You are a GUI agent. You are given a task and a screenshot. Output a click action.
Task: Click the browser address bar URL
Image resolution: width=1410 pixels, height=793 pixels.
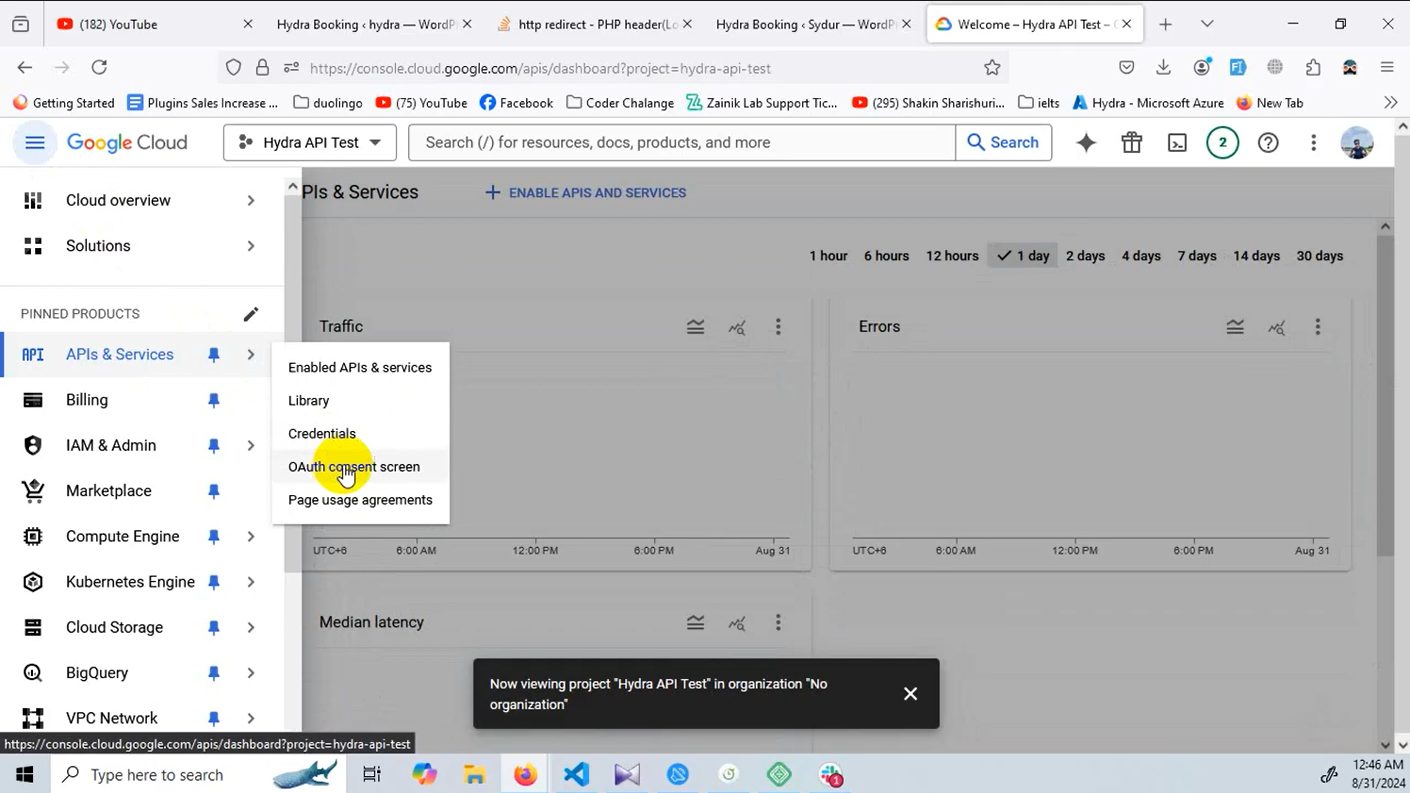[540, 68]
